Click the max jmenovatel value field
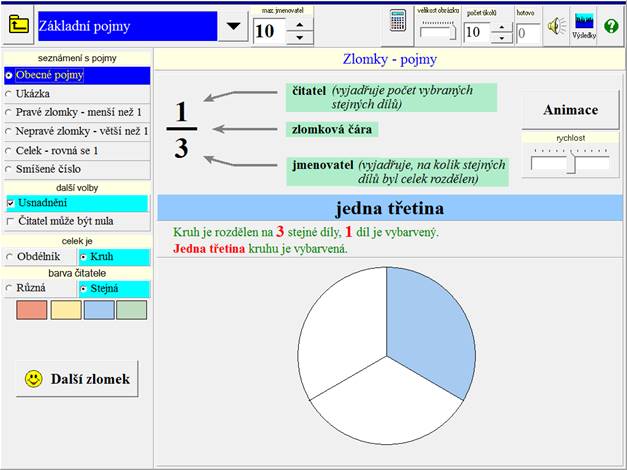 270,31
